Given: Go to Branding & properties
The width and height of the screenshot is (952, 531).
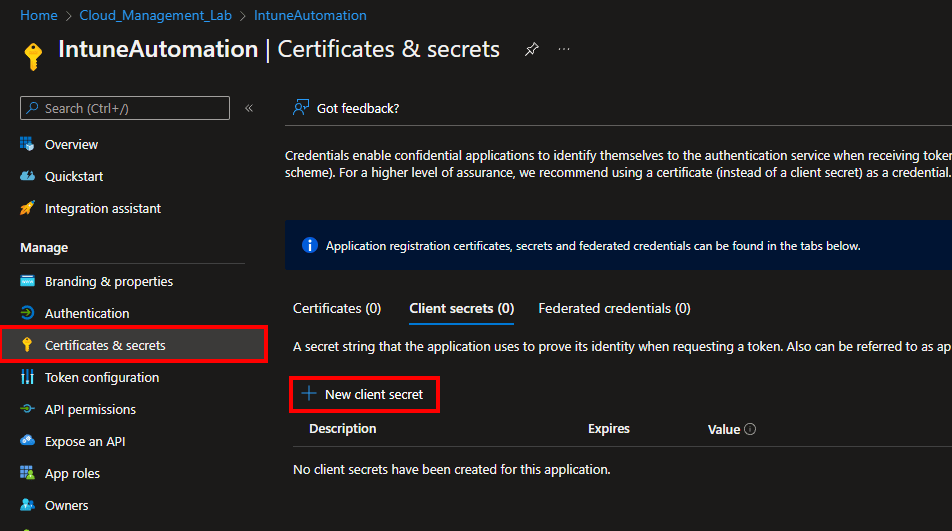Looking at the screenshot, I should coord(108,281).
